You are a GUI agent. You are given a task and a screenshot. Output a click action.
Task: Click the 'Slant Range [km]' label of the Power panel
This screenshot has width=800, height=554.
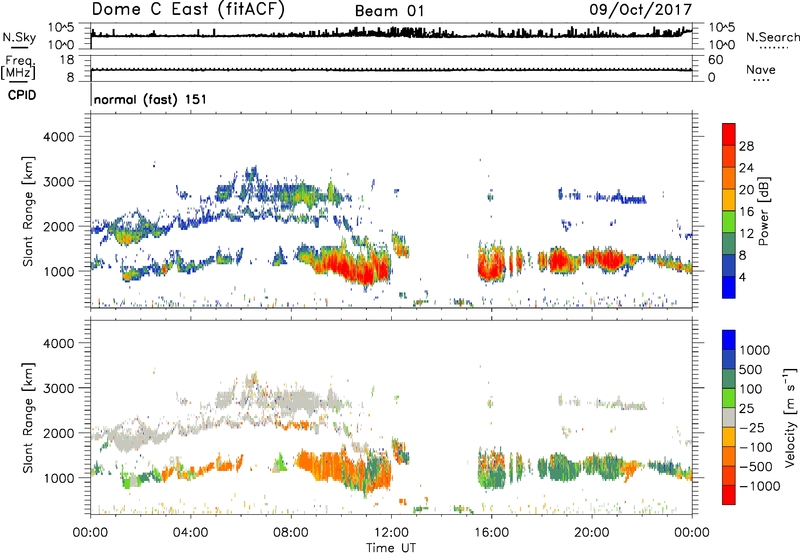[28, 211]
